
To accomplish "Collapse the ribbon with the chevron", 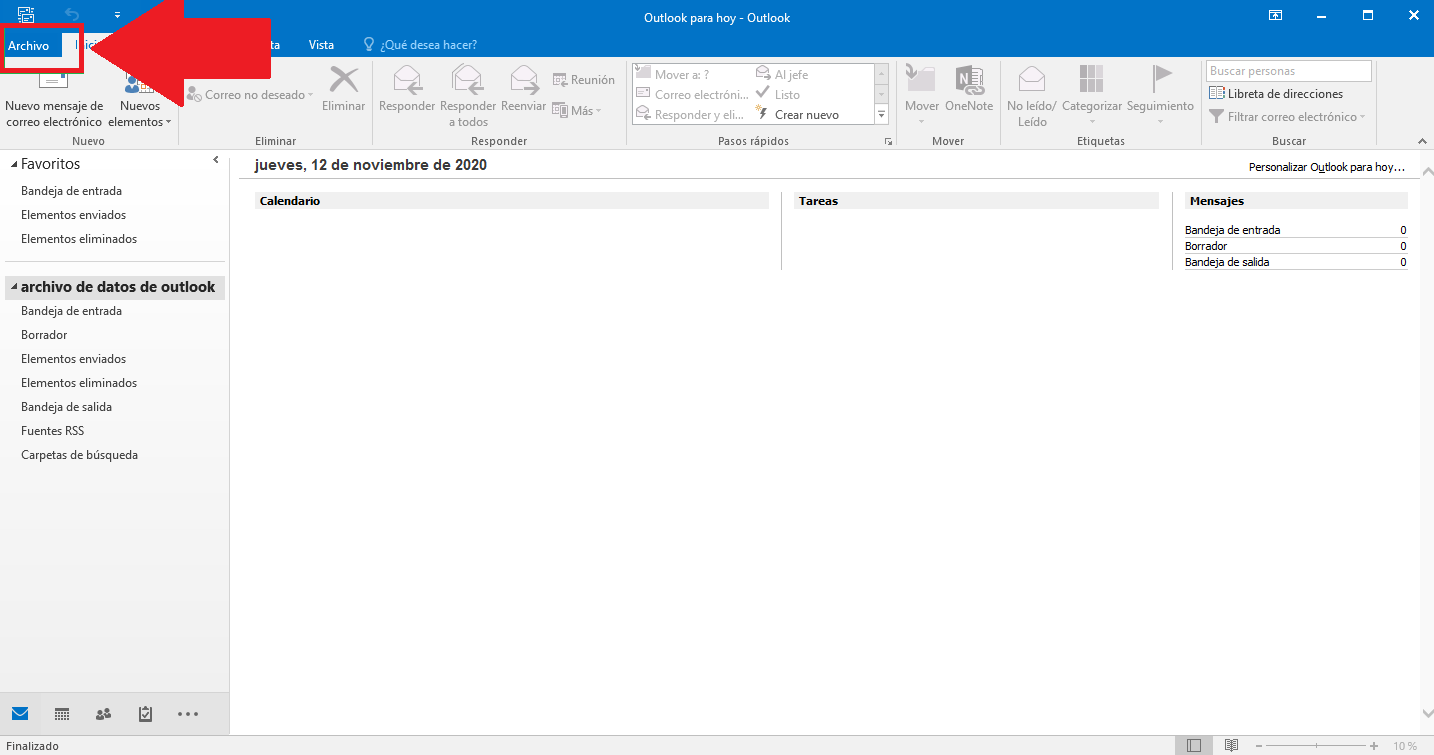I will 1422,142.
